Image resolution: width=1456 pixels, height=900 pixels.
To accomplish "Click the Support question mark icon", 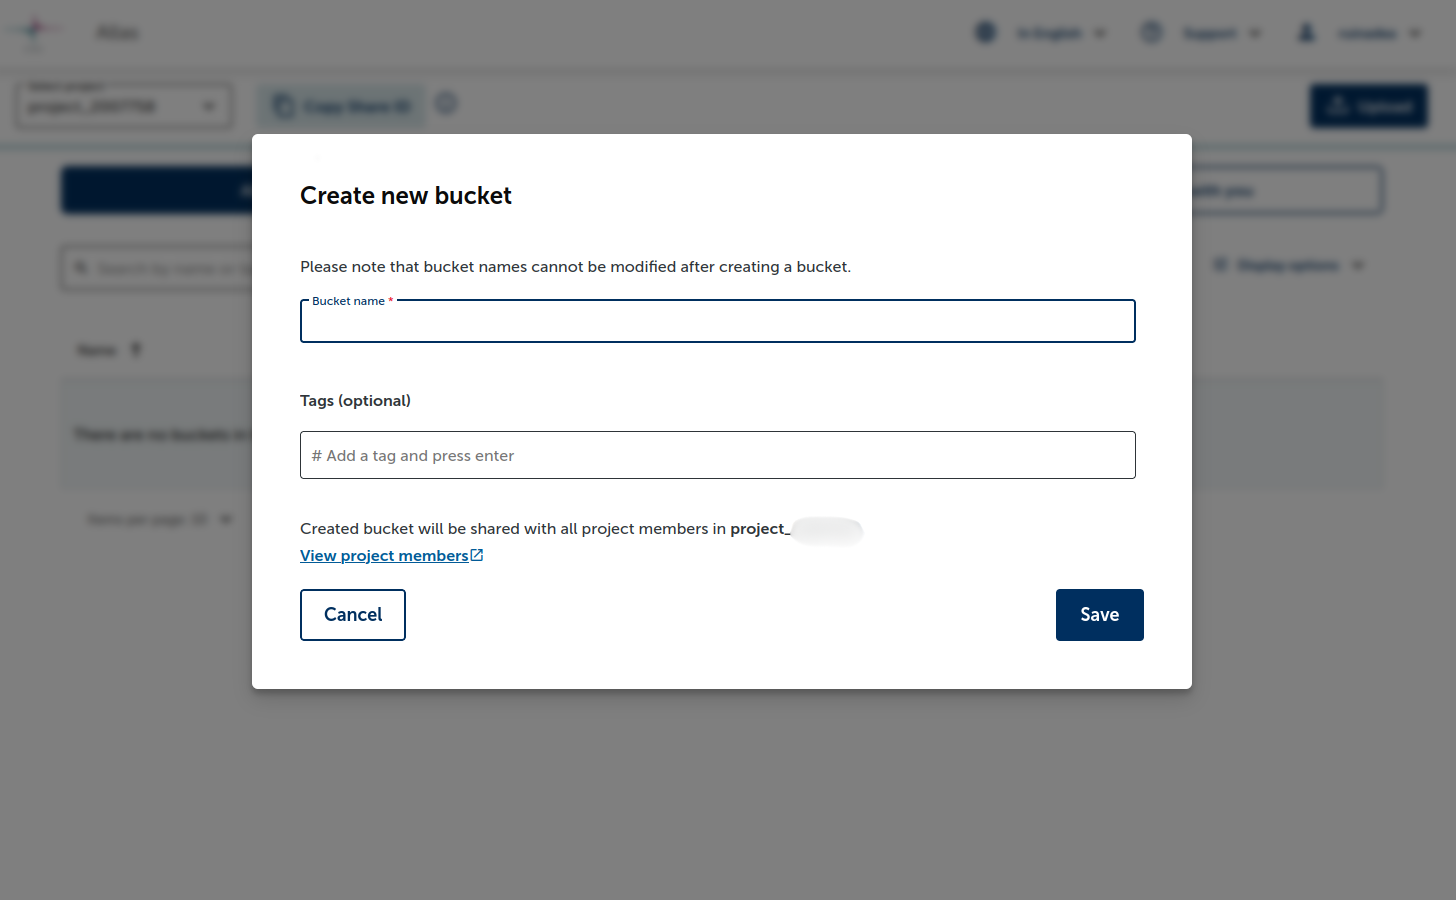I will point(1151,32).
